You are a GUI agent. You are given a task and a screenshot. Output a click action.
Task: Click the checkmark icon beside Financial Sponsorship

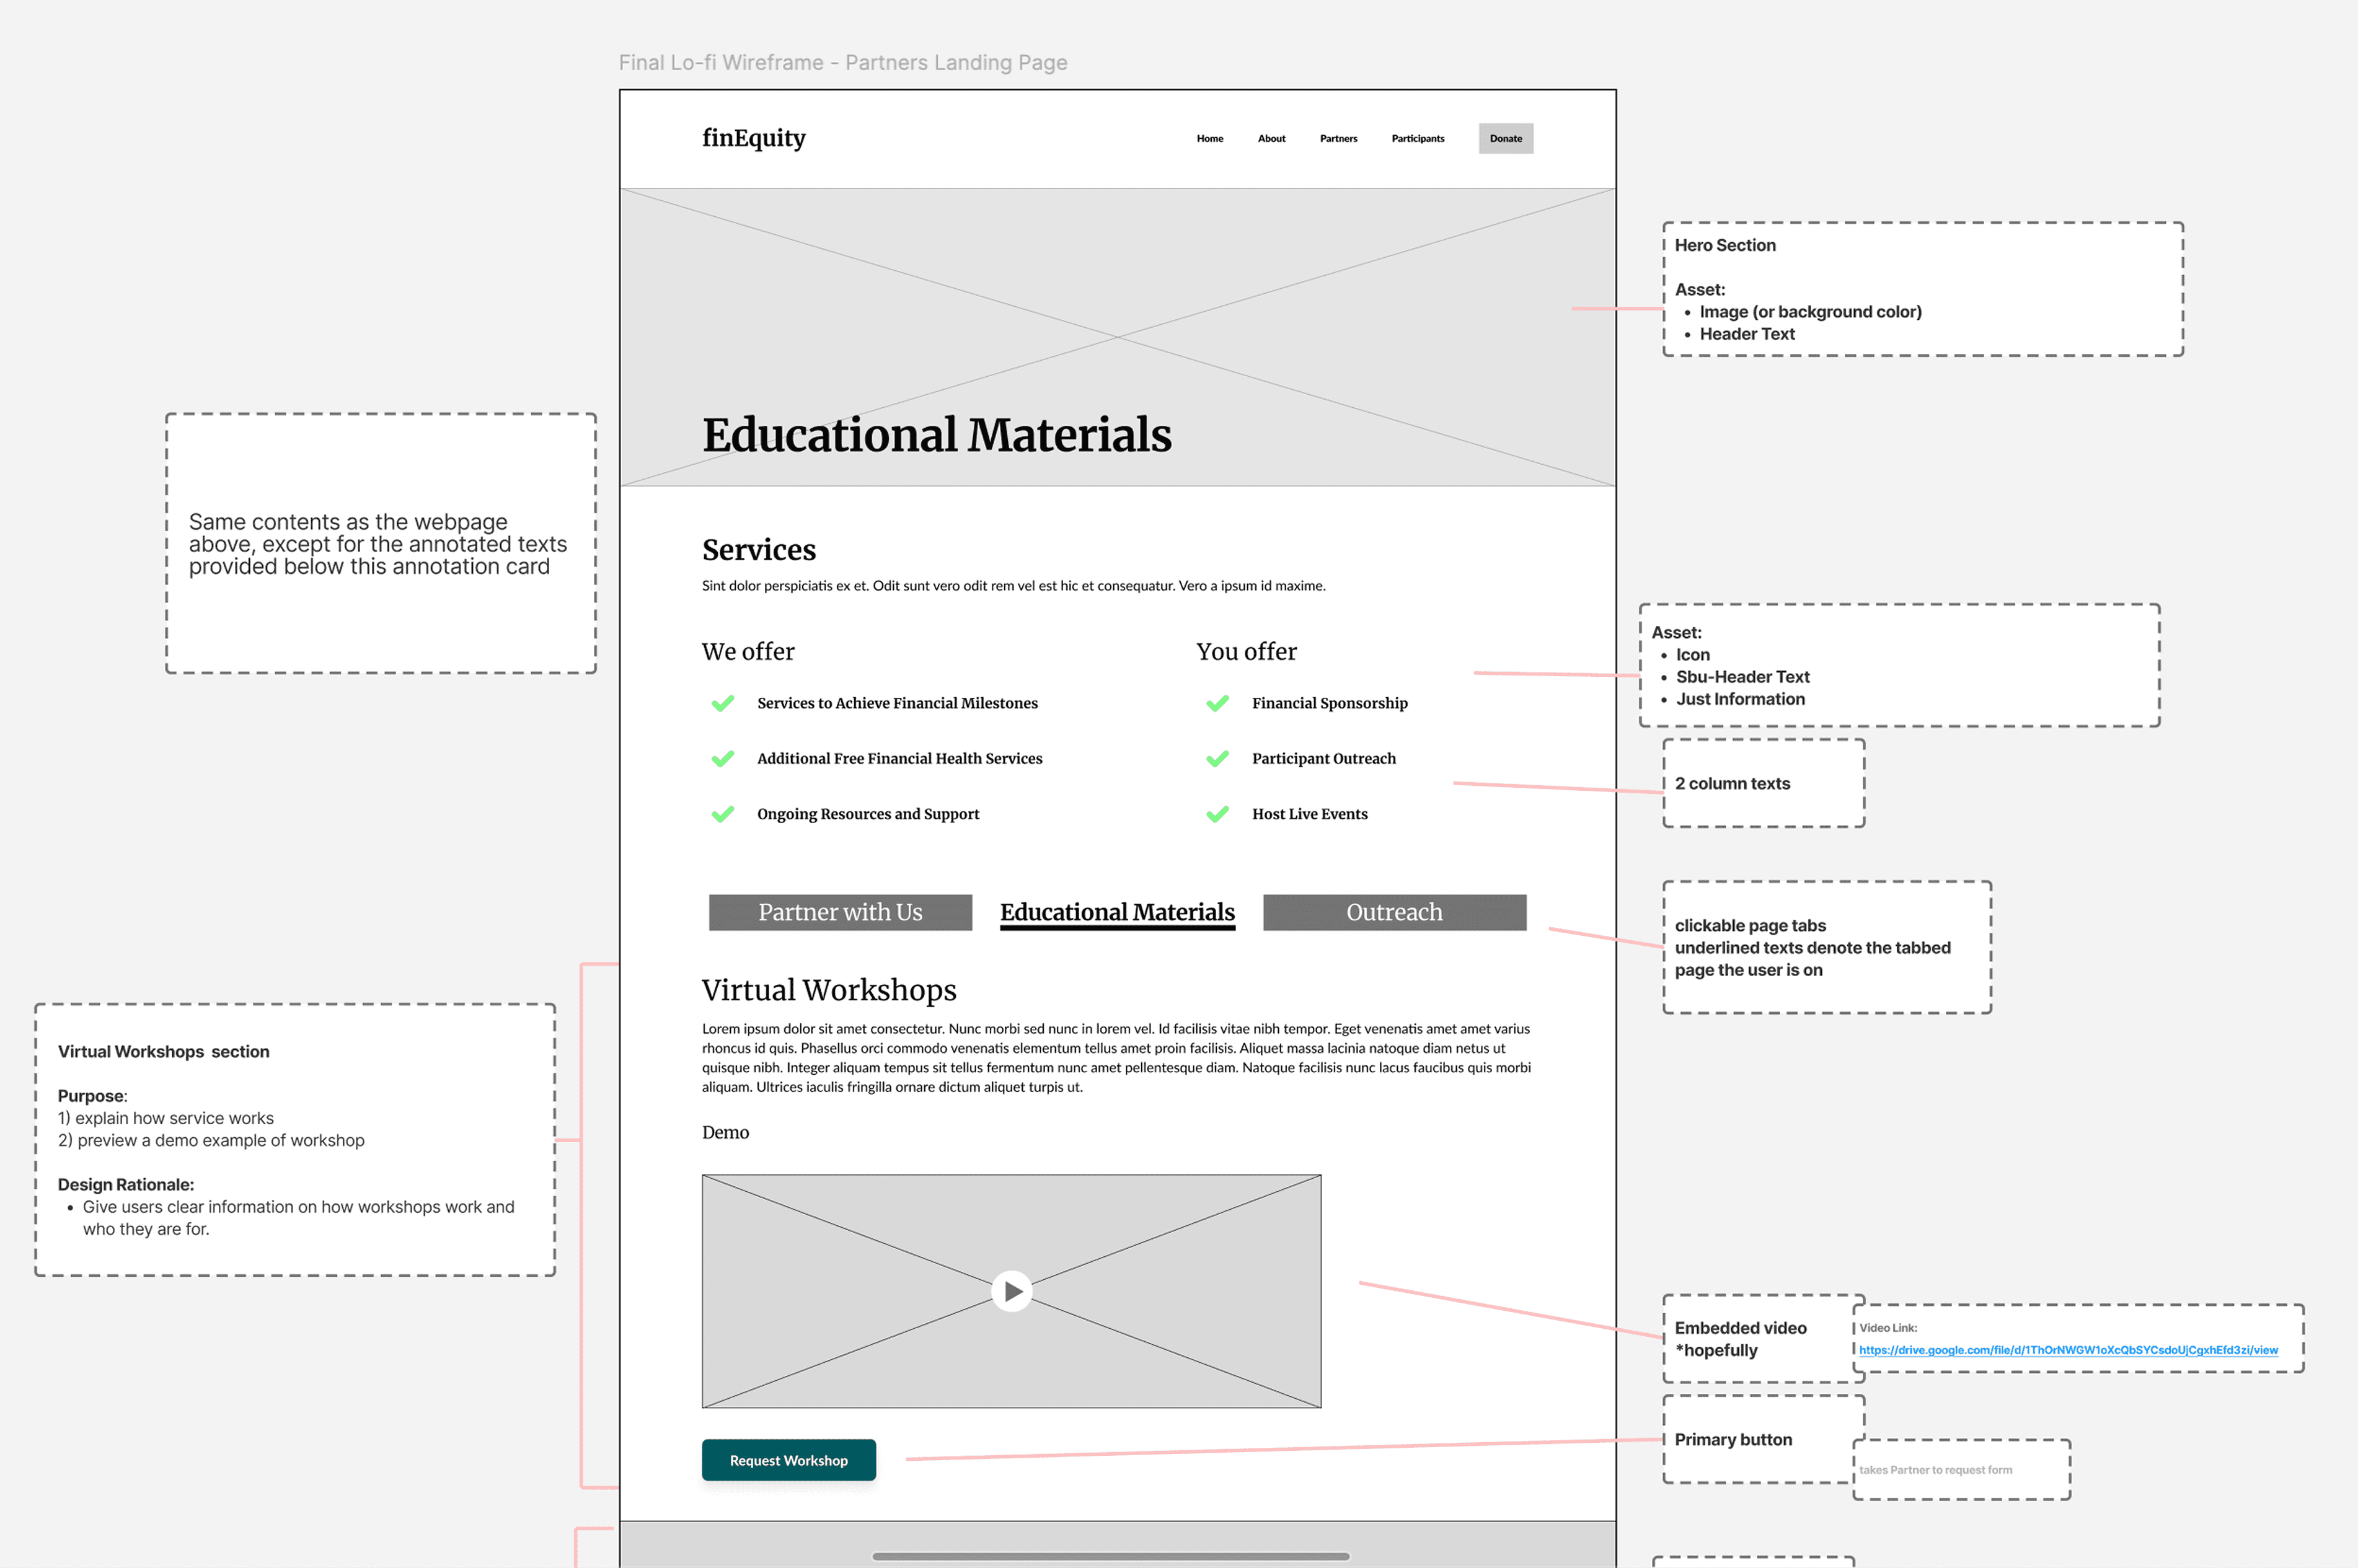[1217, 703]
